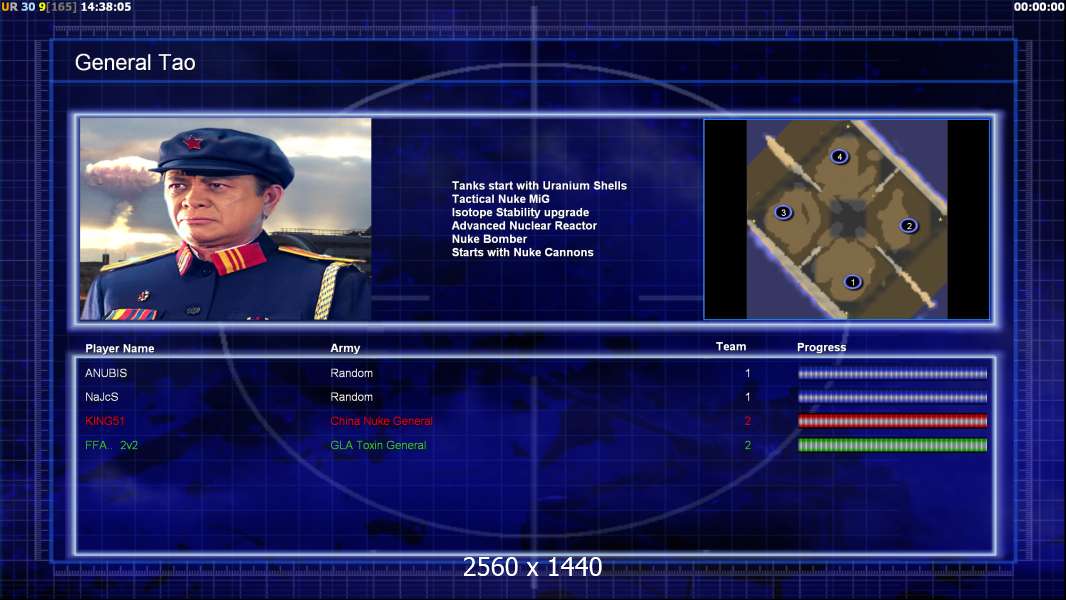The width and height of the screenshot is (1066, 600).
Task: Click the China Nuke General army text
Action: pos(381,421)
